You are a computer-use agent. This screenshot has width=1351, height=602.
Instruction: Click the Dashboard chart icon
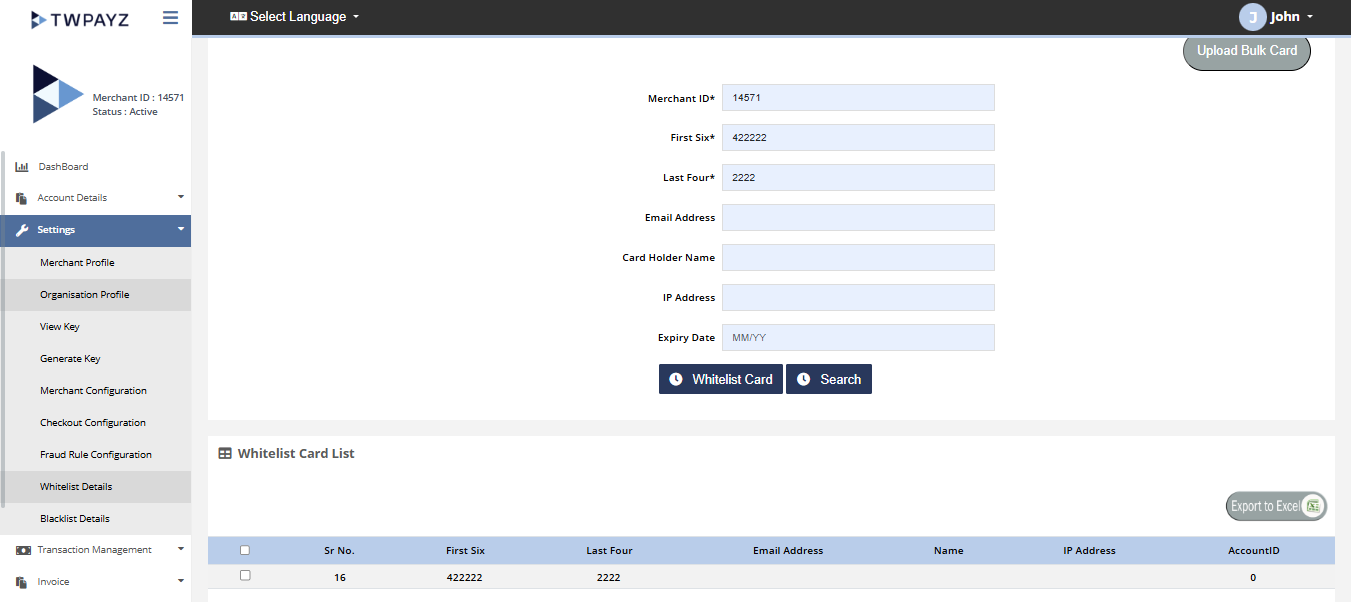[22, 167]
